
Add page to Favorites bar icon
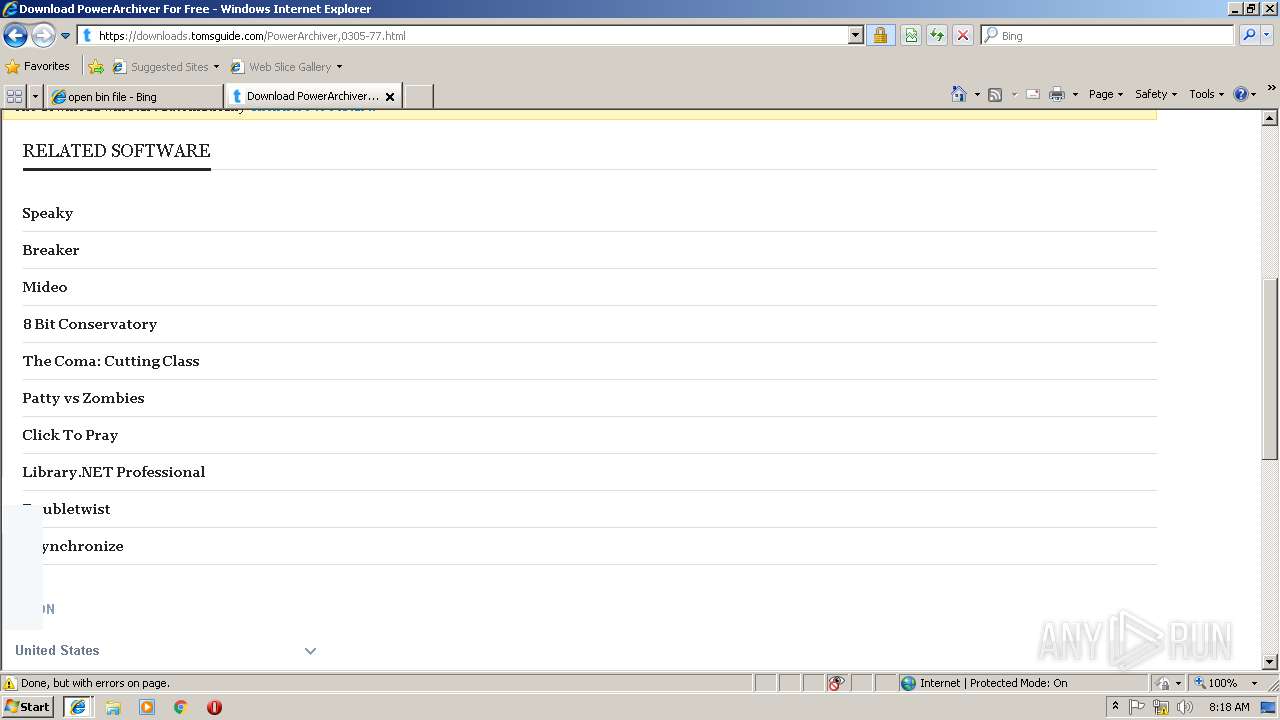96,67
